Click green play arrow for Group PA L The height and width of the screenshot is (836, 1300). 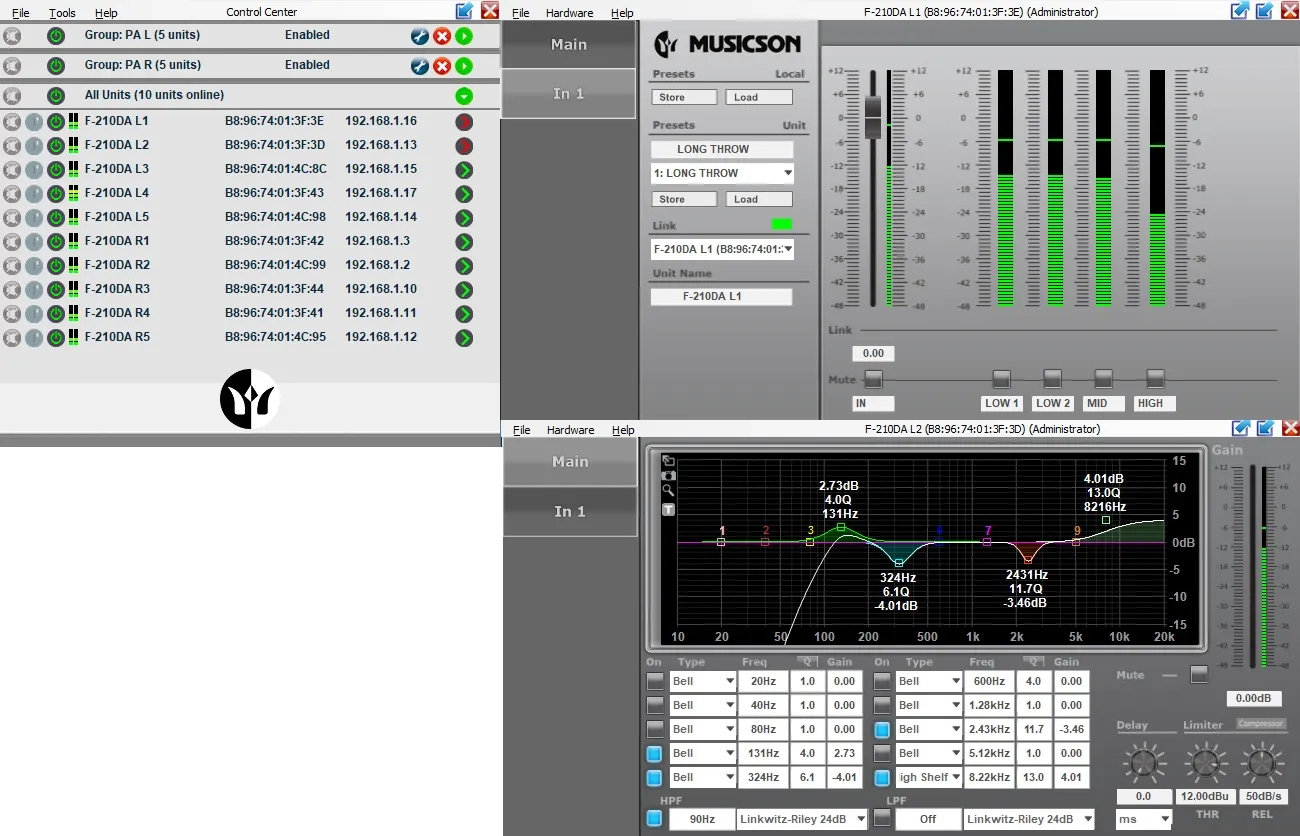pyautogui.click(x=464, y=36)
